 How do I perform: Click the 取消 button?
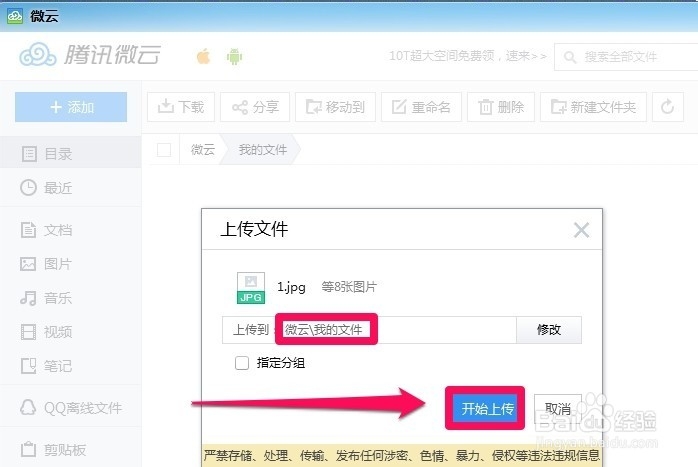click(558, 409)
